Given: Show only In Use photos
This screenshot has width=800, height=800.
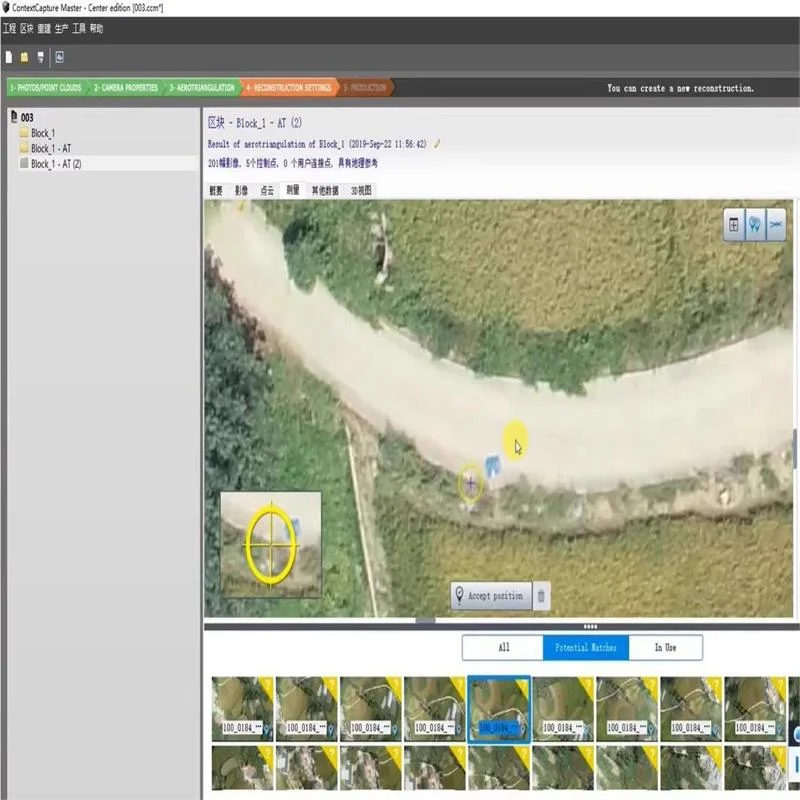Looking at the screenshot, I should pyautogui.click(x=665, y=648).
